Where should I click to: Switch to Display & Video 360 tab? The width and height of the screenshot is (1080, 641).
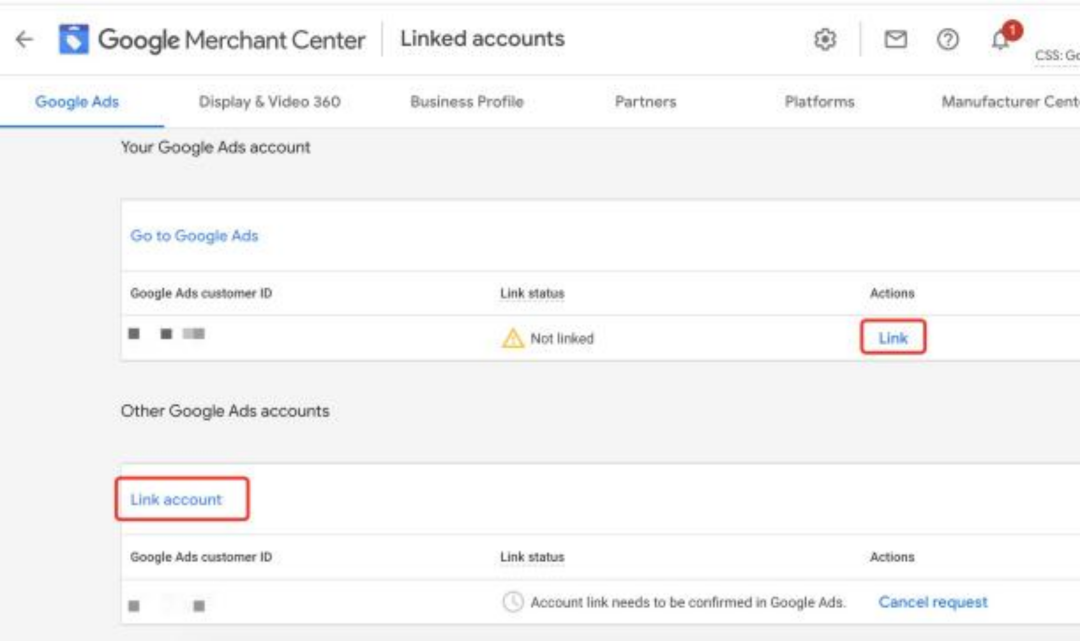tap(270, 102)
